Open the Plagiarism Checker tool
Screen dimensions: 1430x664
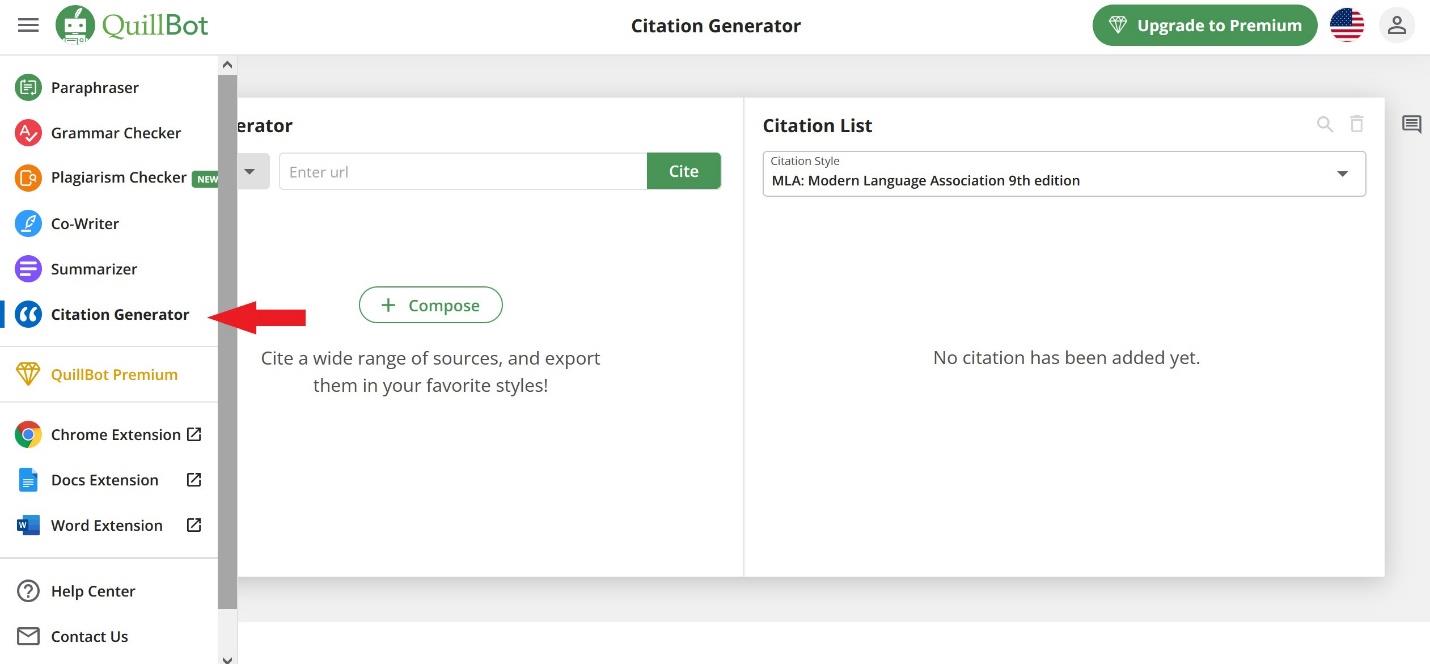point(119,178)
